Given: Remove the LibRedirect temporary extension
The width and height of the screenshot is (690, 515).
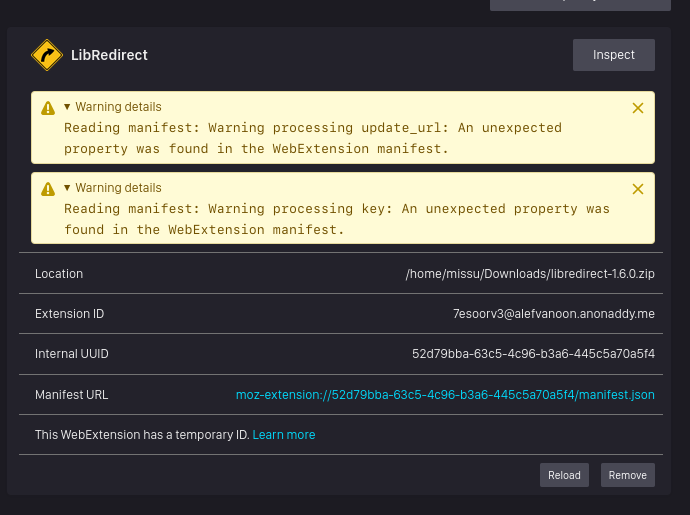Looking at the screenshot, I should [x=628, y=475].
